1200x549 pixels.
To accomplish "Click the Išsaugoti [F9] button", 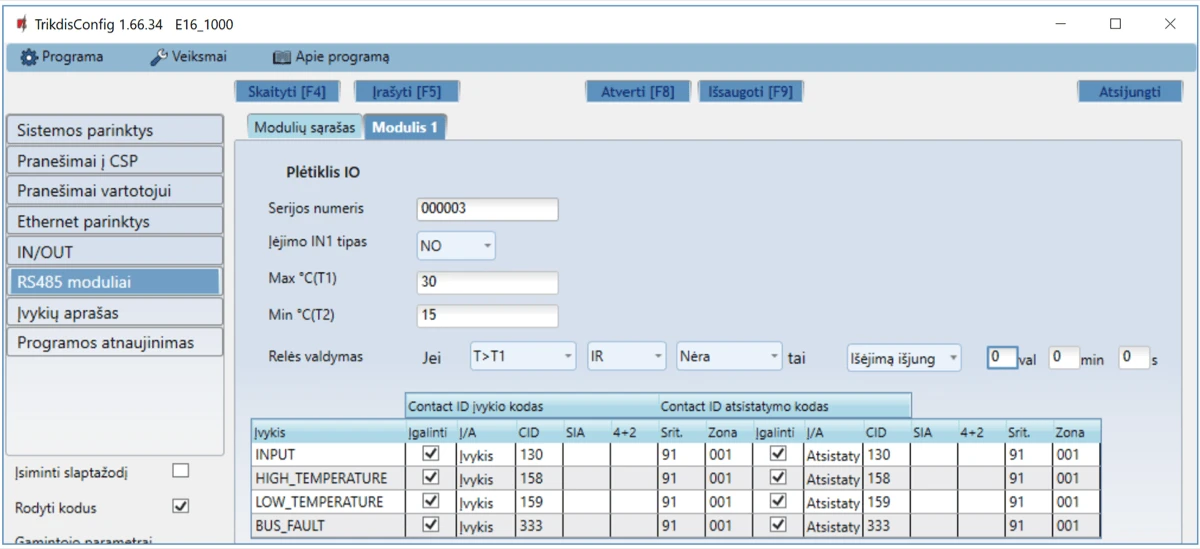I will tap(750, 92).
